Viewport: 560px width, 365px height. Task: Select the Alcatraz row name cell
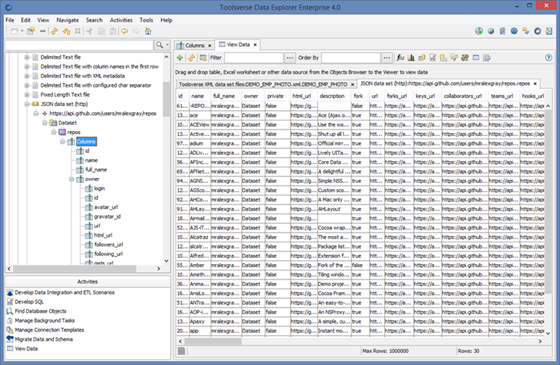199,237
